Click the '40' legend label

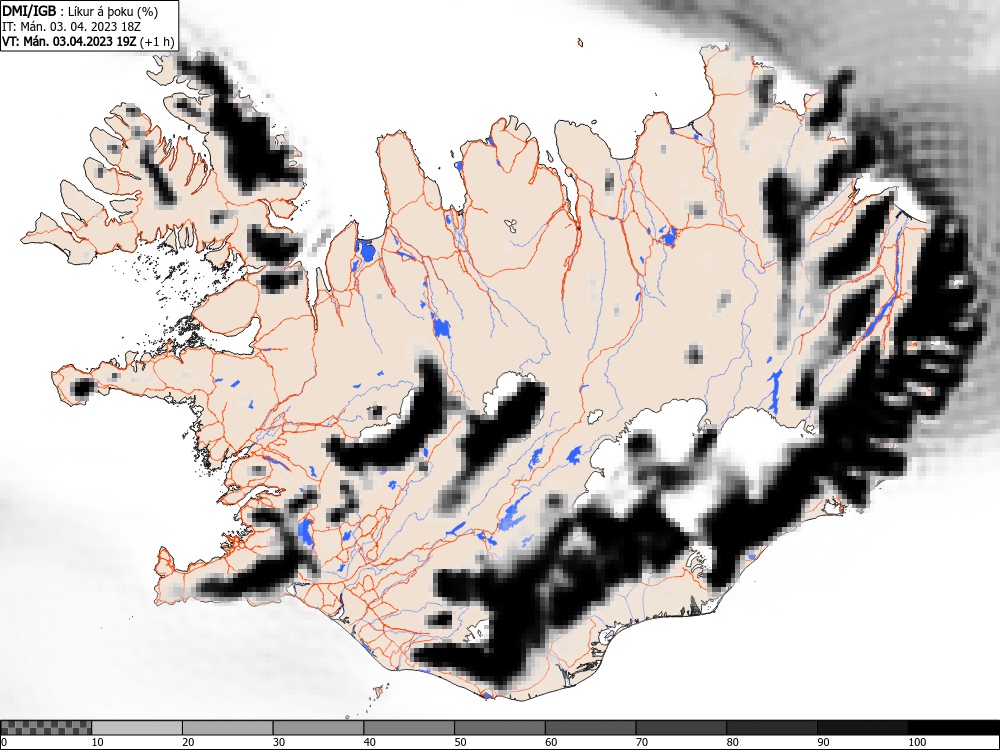[x=369, y=742]
